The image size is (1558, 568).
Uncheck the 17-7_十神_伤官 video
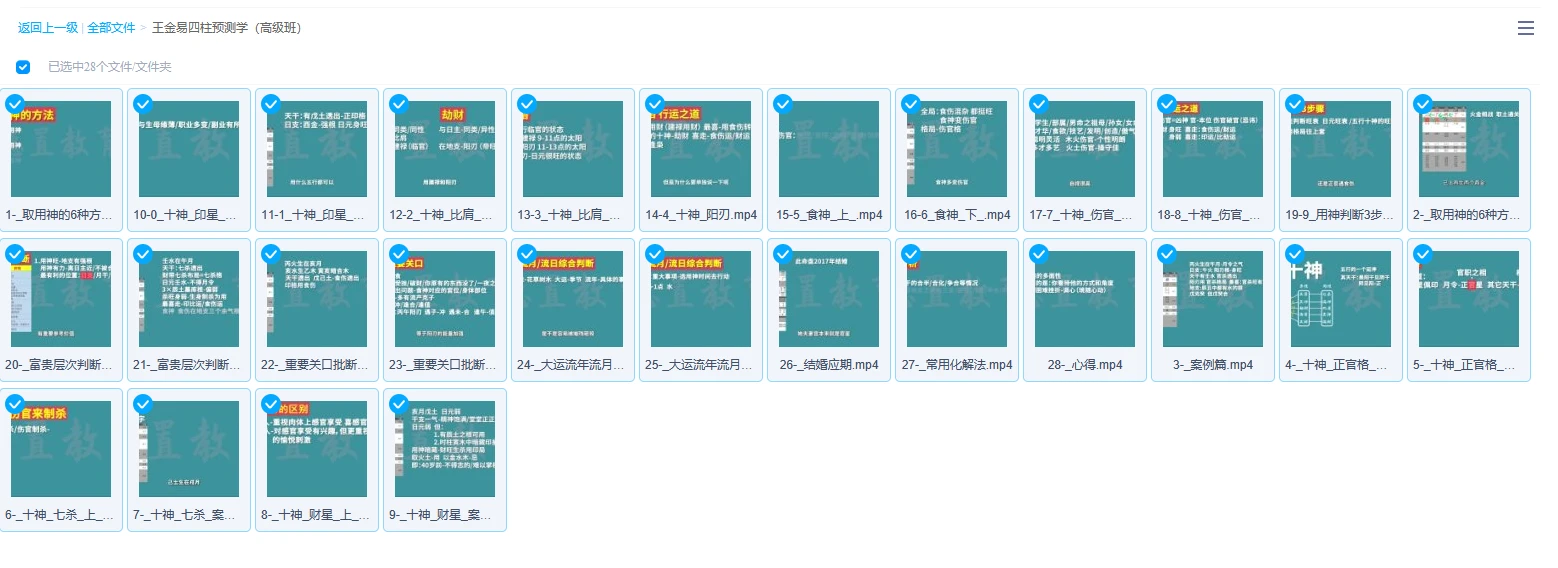(1039, 103)
